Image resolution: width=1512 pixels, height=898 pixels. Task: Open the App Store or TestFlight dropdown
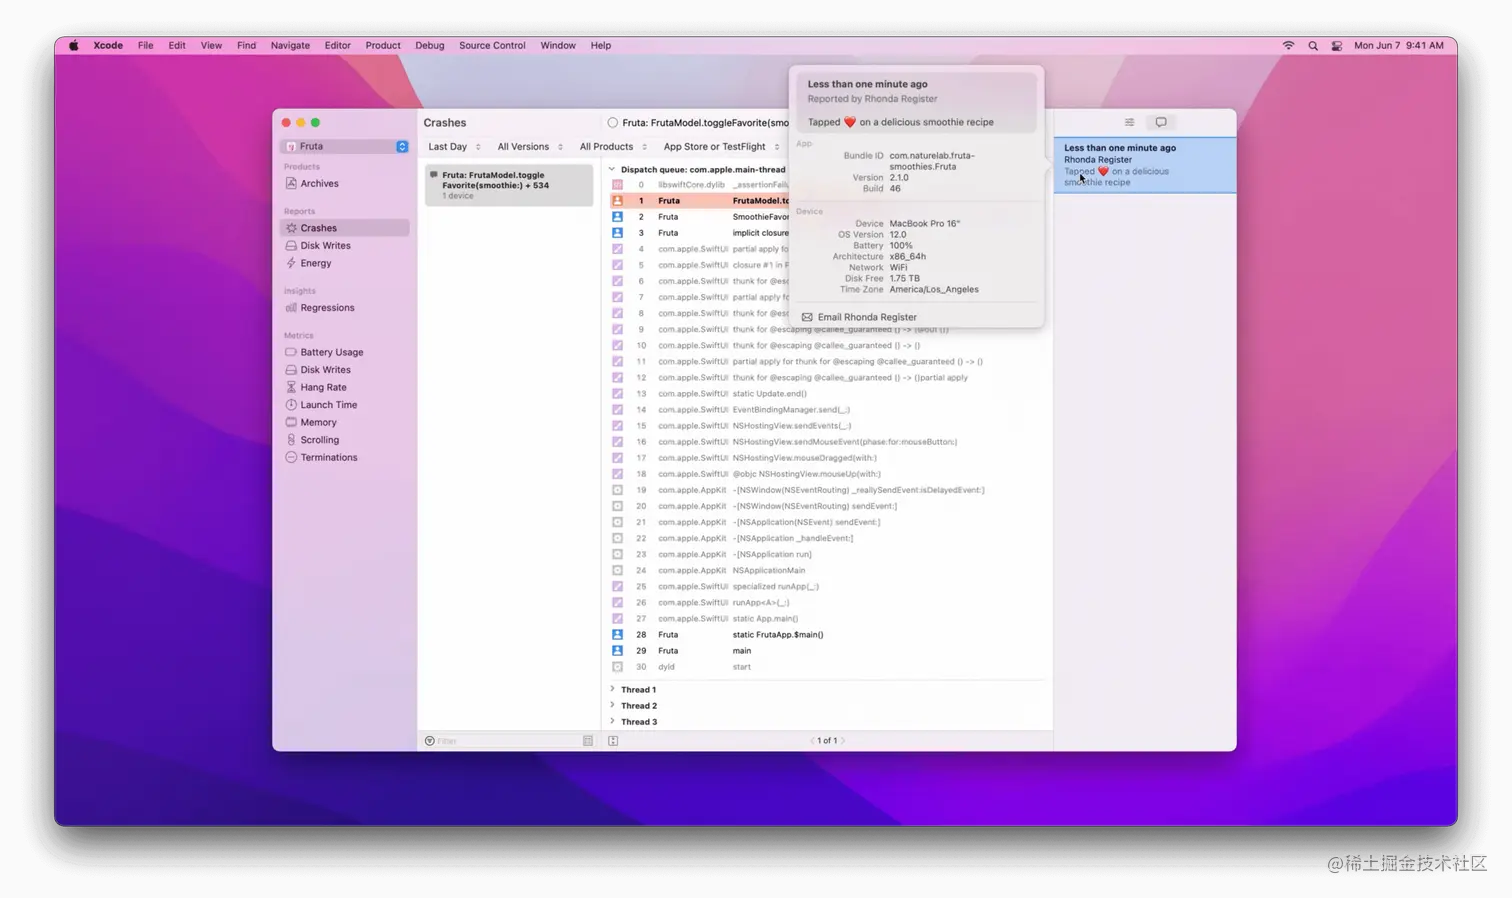tap(721, 147)
